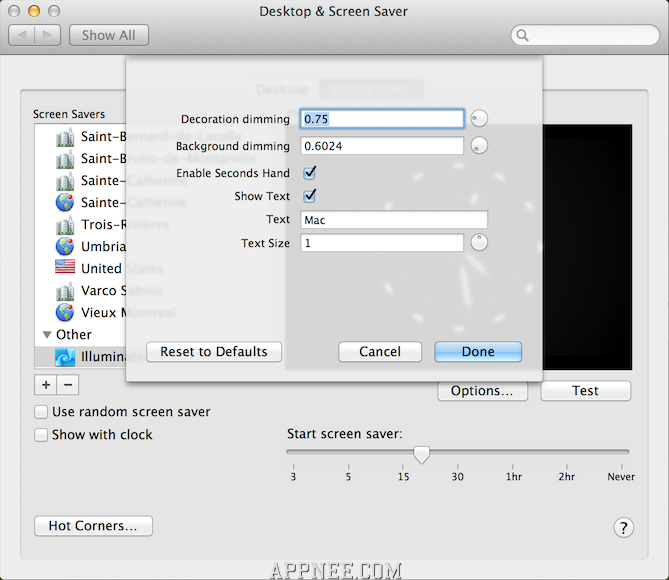Enable Show with clock checkbox
Image resolution: width=669 pixels, height=580 pixels.
point(41,435)
